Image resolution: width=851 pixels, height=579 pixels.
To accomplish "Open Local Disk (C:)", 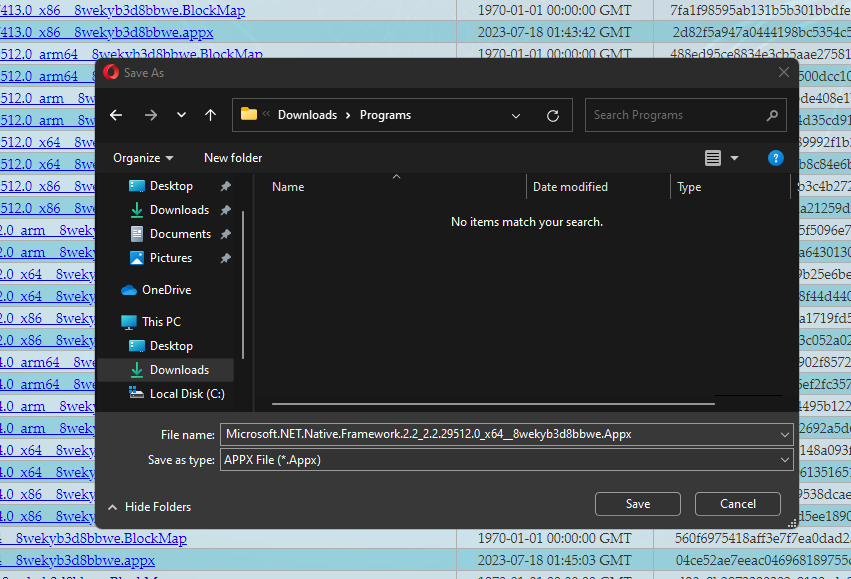I will pyautogui.click(x=187, y=394).
